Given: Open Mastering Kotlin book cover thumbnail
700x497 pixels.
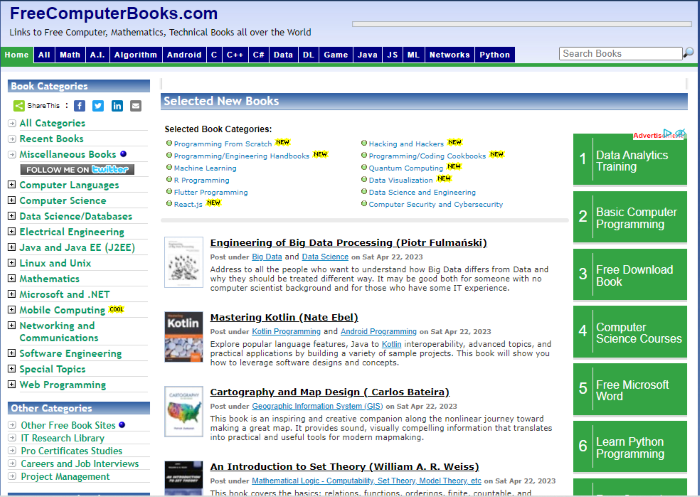Looking at the screenshot, I should pyautogui.click(x=183, y=337).
